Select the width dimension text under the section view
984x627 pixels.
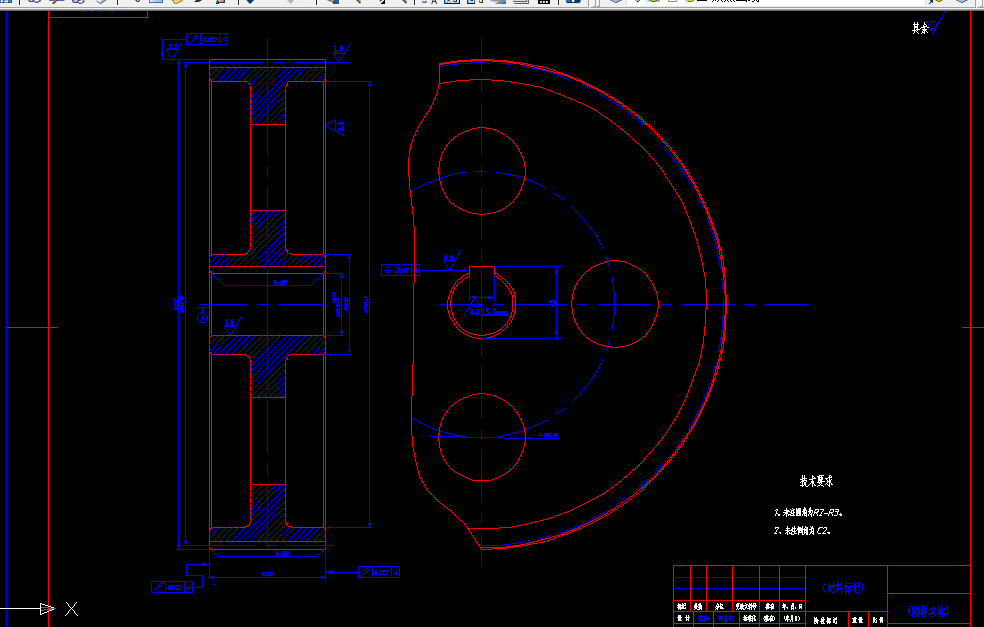267,574
